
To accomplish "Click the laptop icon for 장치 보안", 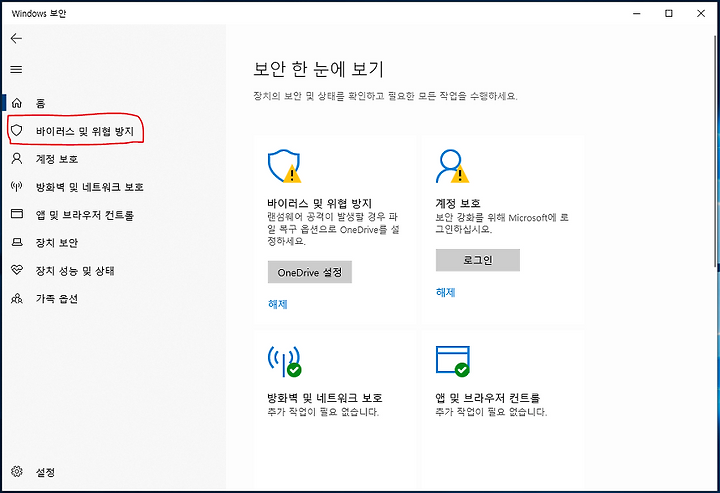I will (x=17, y=242).
